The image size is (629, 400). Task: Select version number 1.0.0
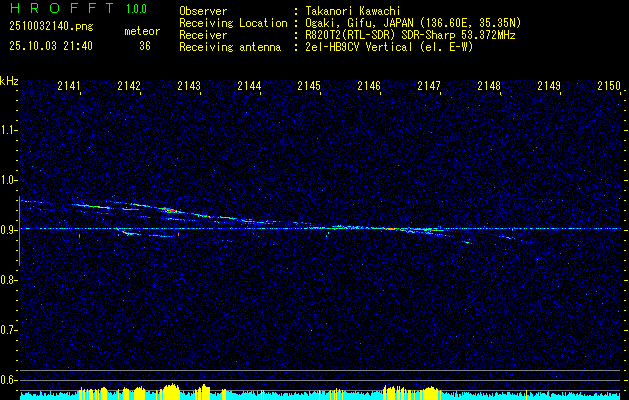point(136,9)
